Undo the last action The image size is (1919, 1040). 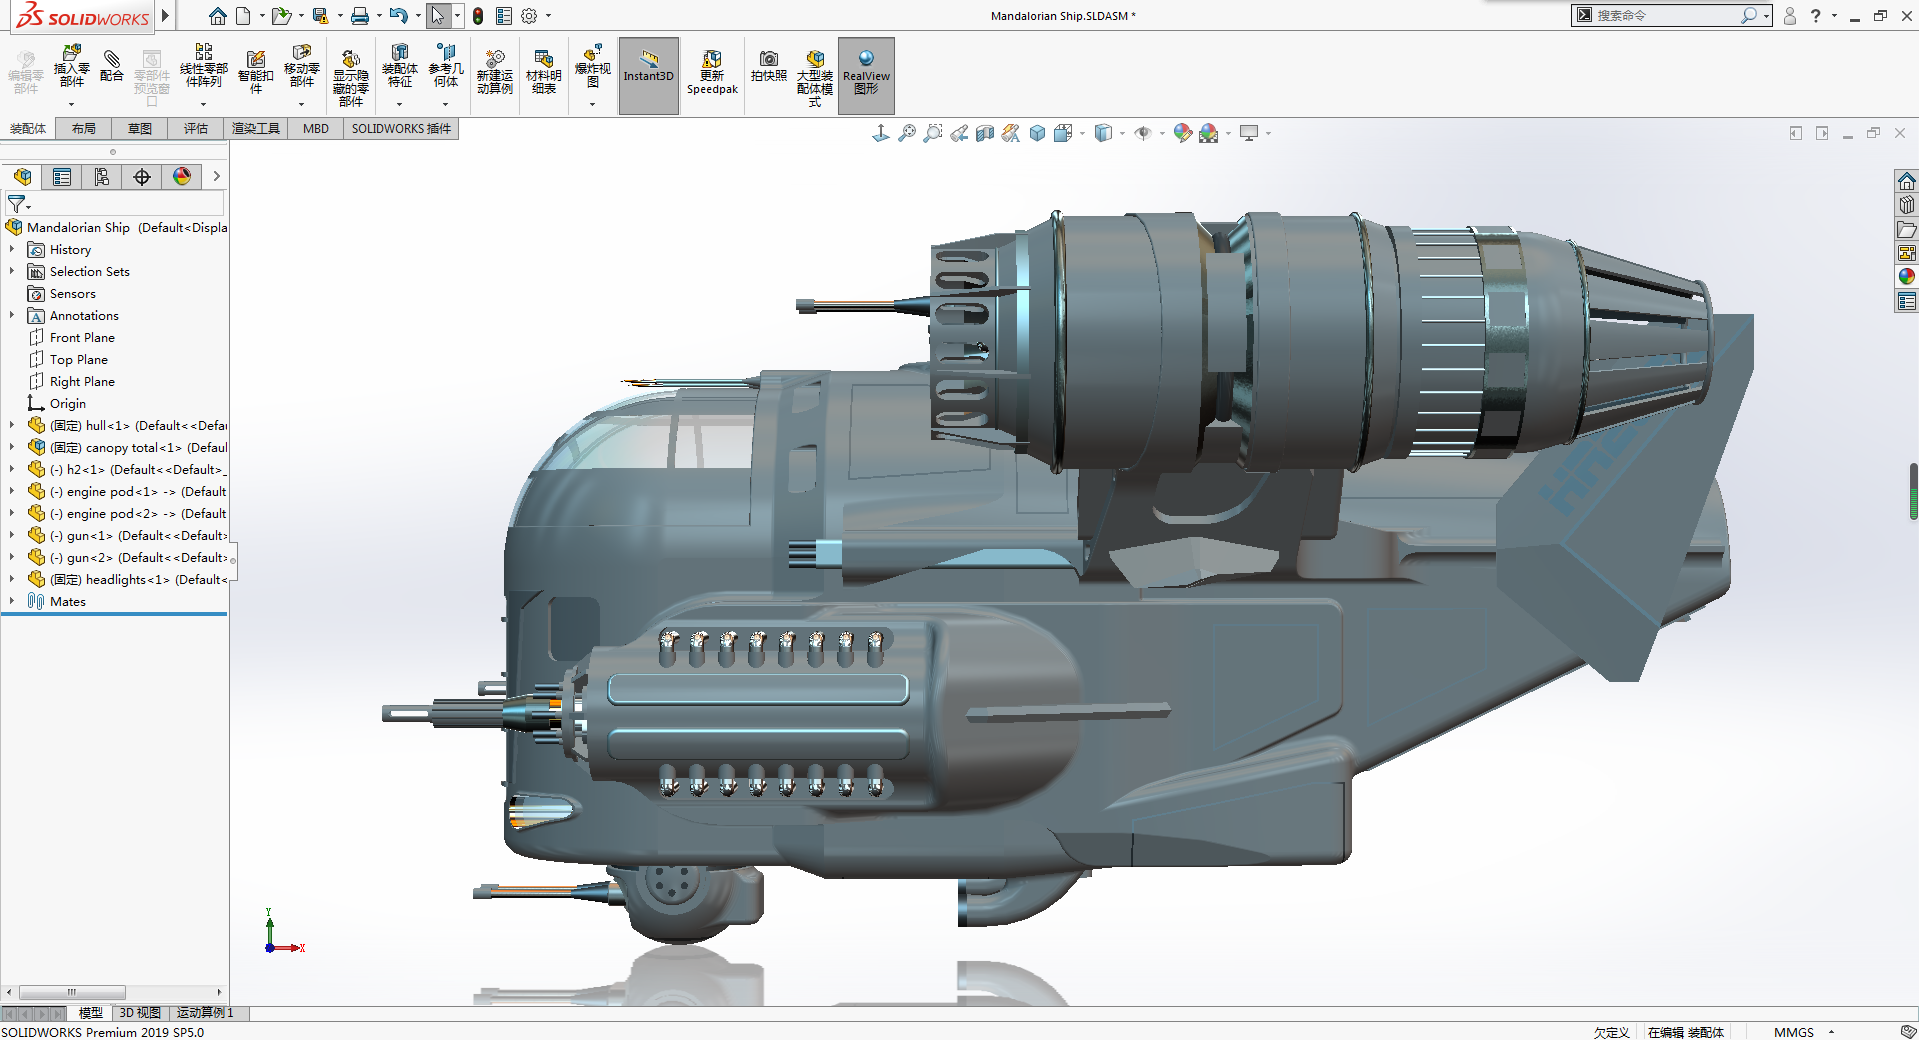click(398, 16)
